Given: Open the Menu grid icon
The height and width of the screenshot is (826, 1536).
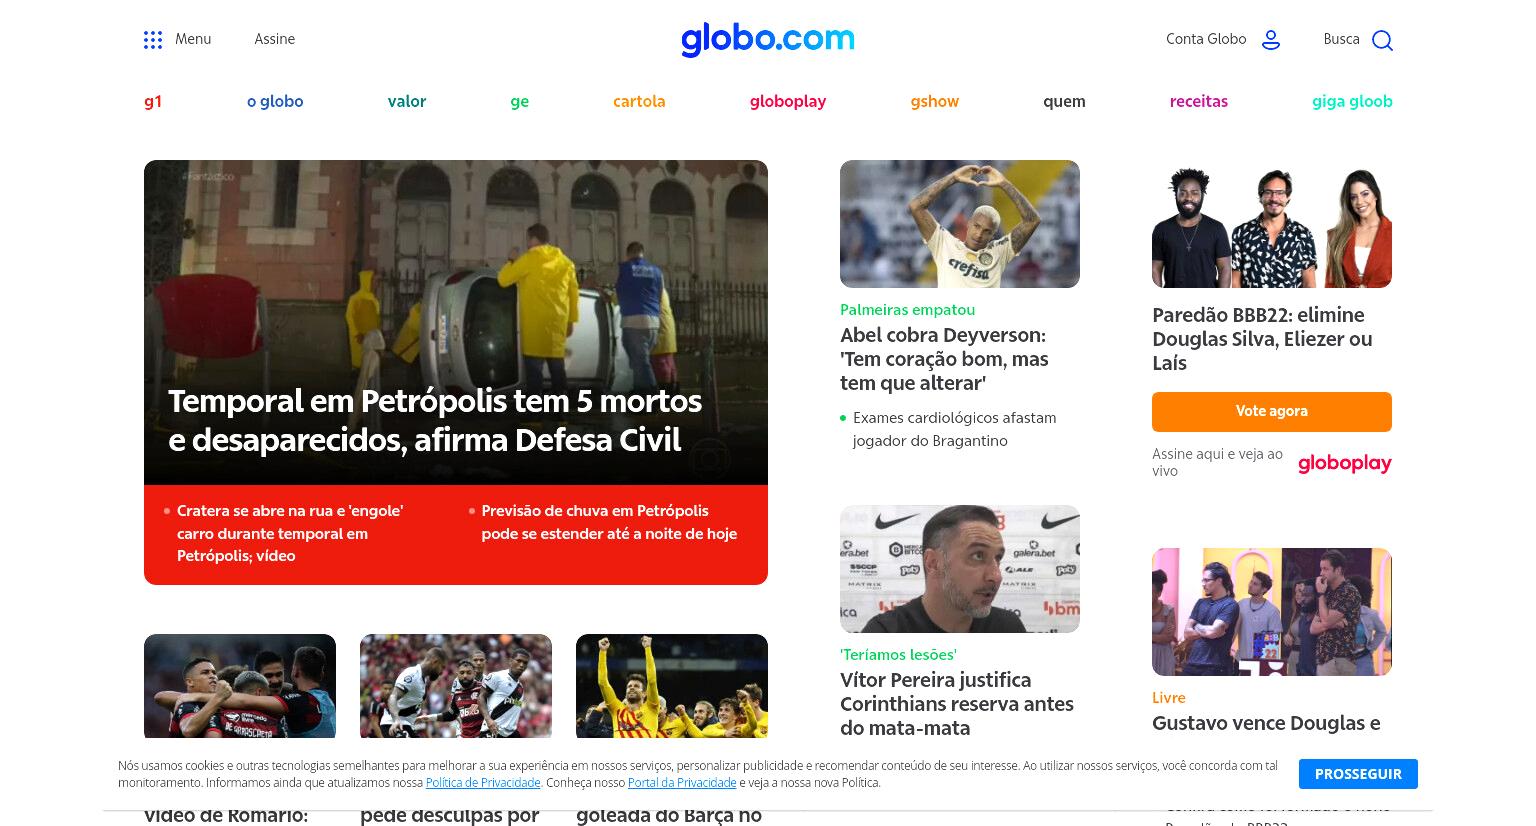Looking at the screenshot, I should [x=153, y=40].
